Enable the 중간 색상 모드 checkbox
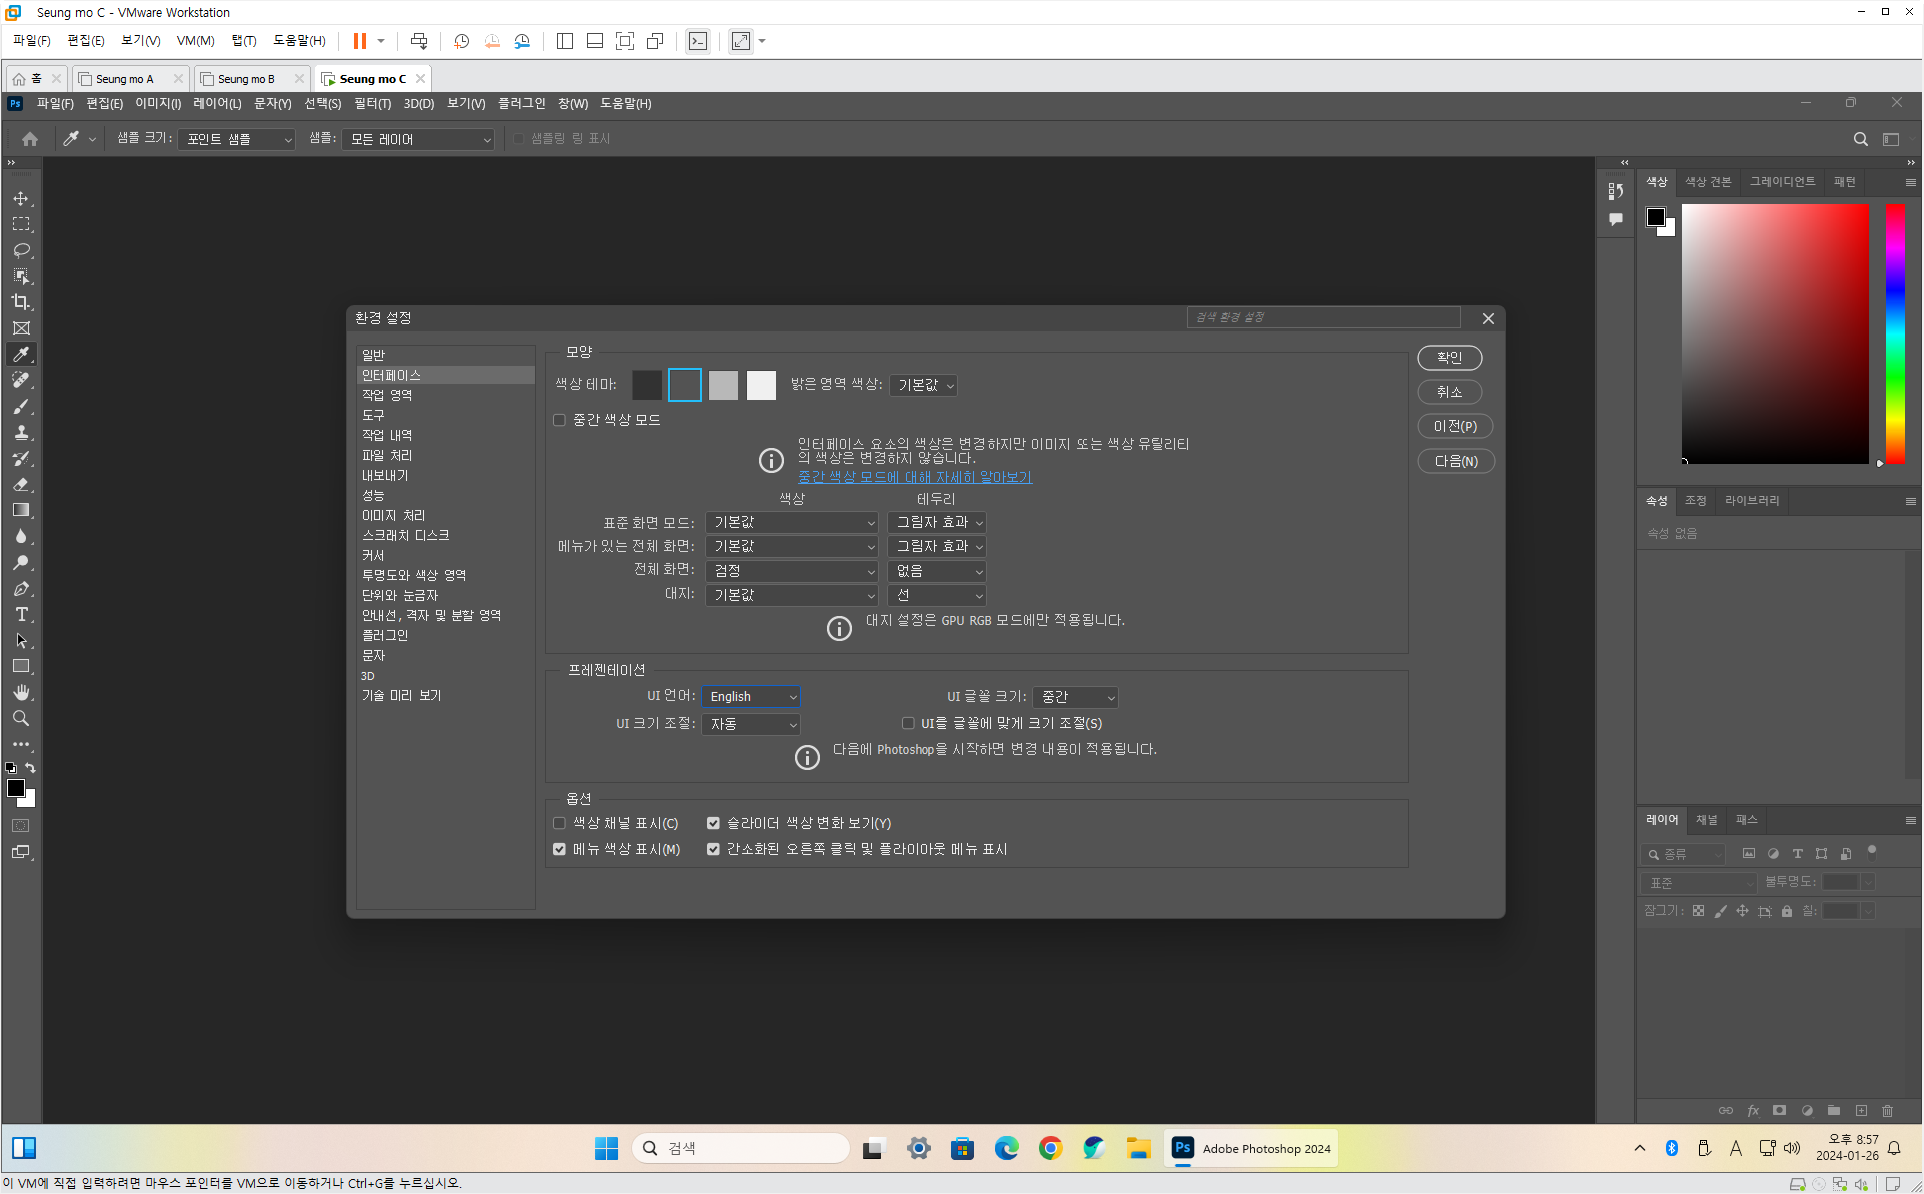This screenshot has width=1924, height=1194. [560, 420]
